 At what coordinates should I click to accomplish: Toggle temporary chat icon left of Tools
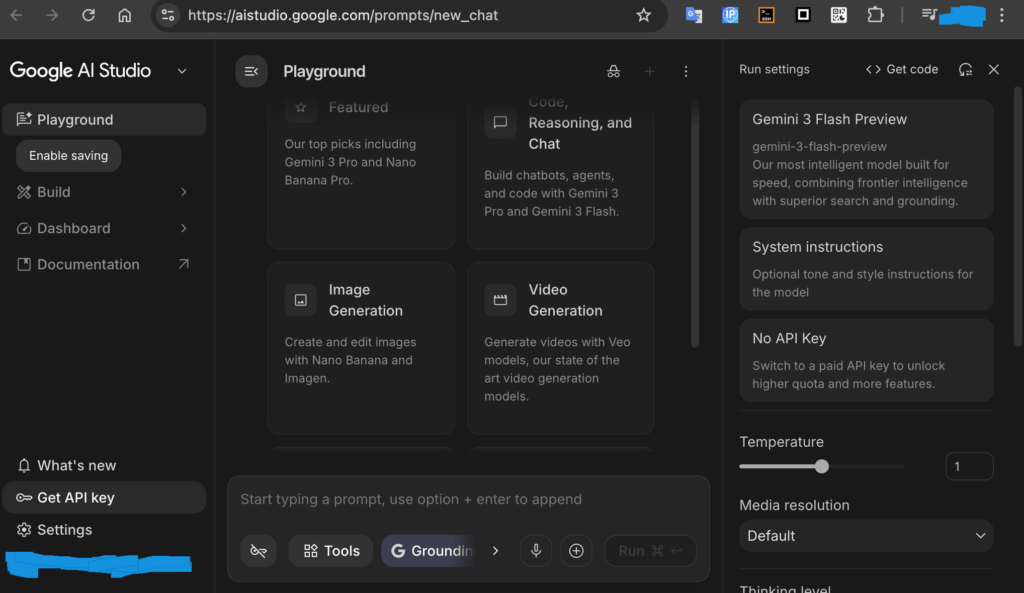[258, 551]
